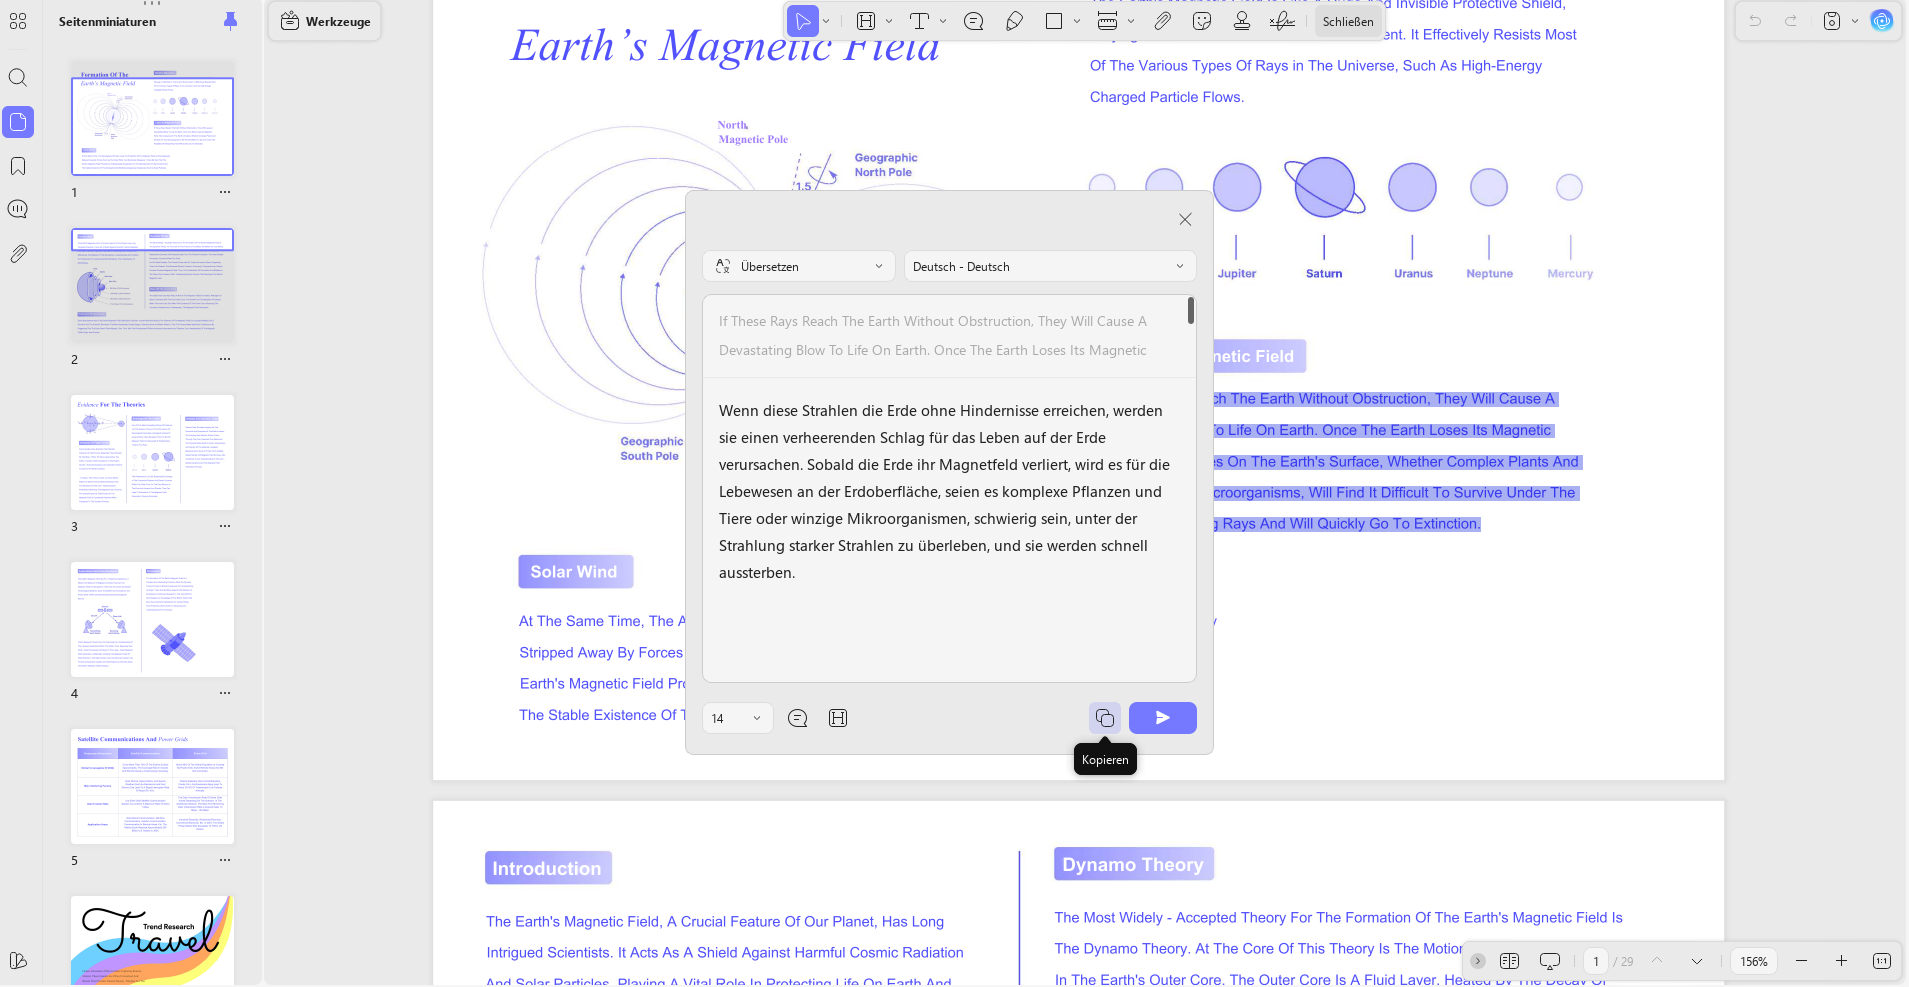Insert translation as highlight annotation
Screen dimensions: 1909x987
(838, 718)
